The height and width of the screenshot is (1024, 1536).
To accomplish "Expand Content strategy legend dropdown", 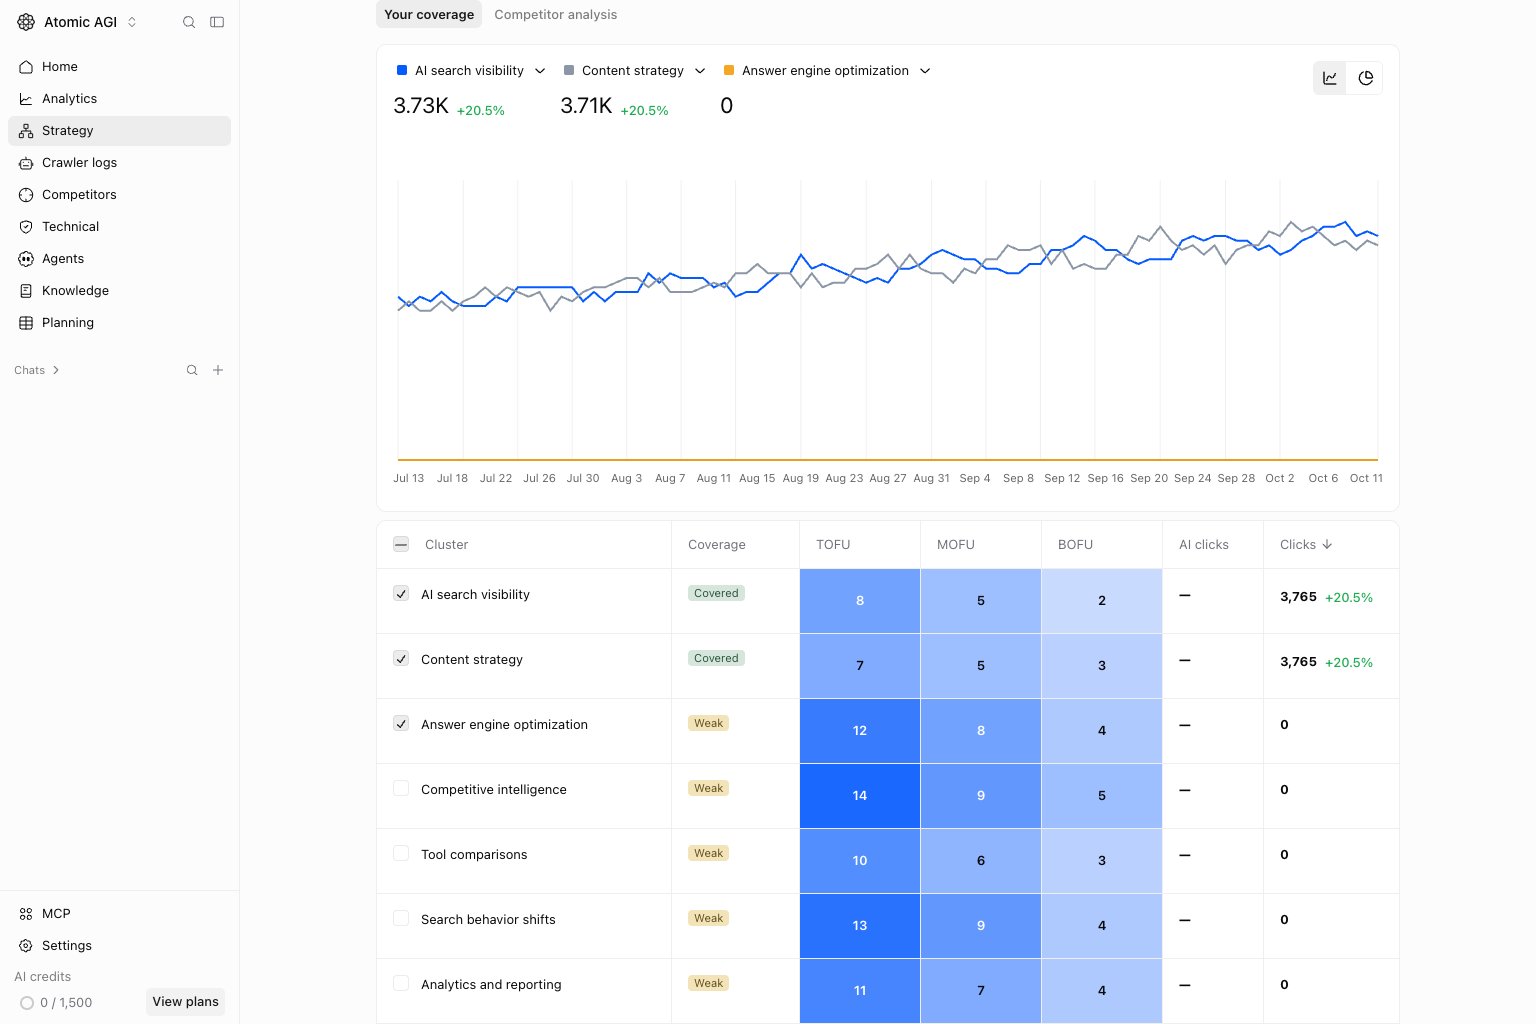I will coord(700,71).
